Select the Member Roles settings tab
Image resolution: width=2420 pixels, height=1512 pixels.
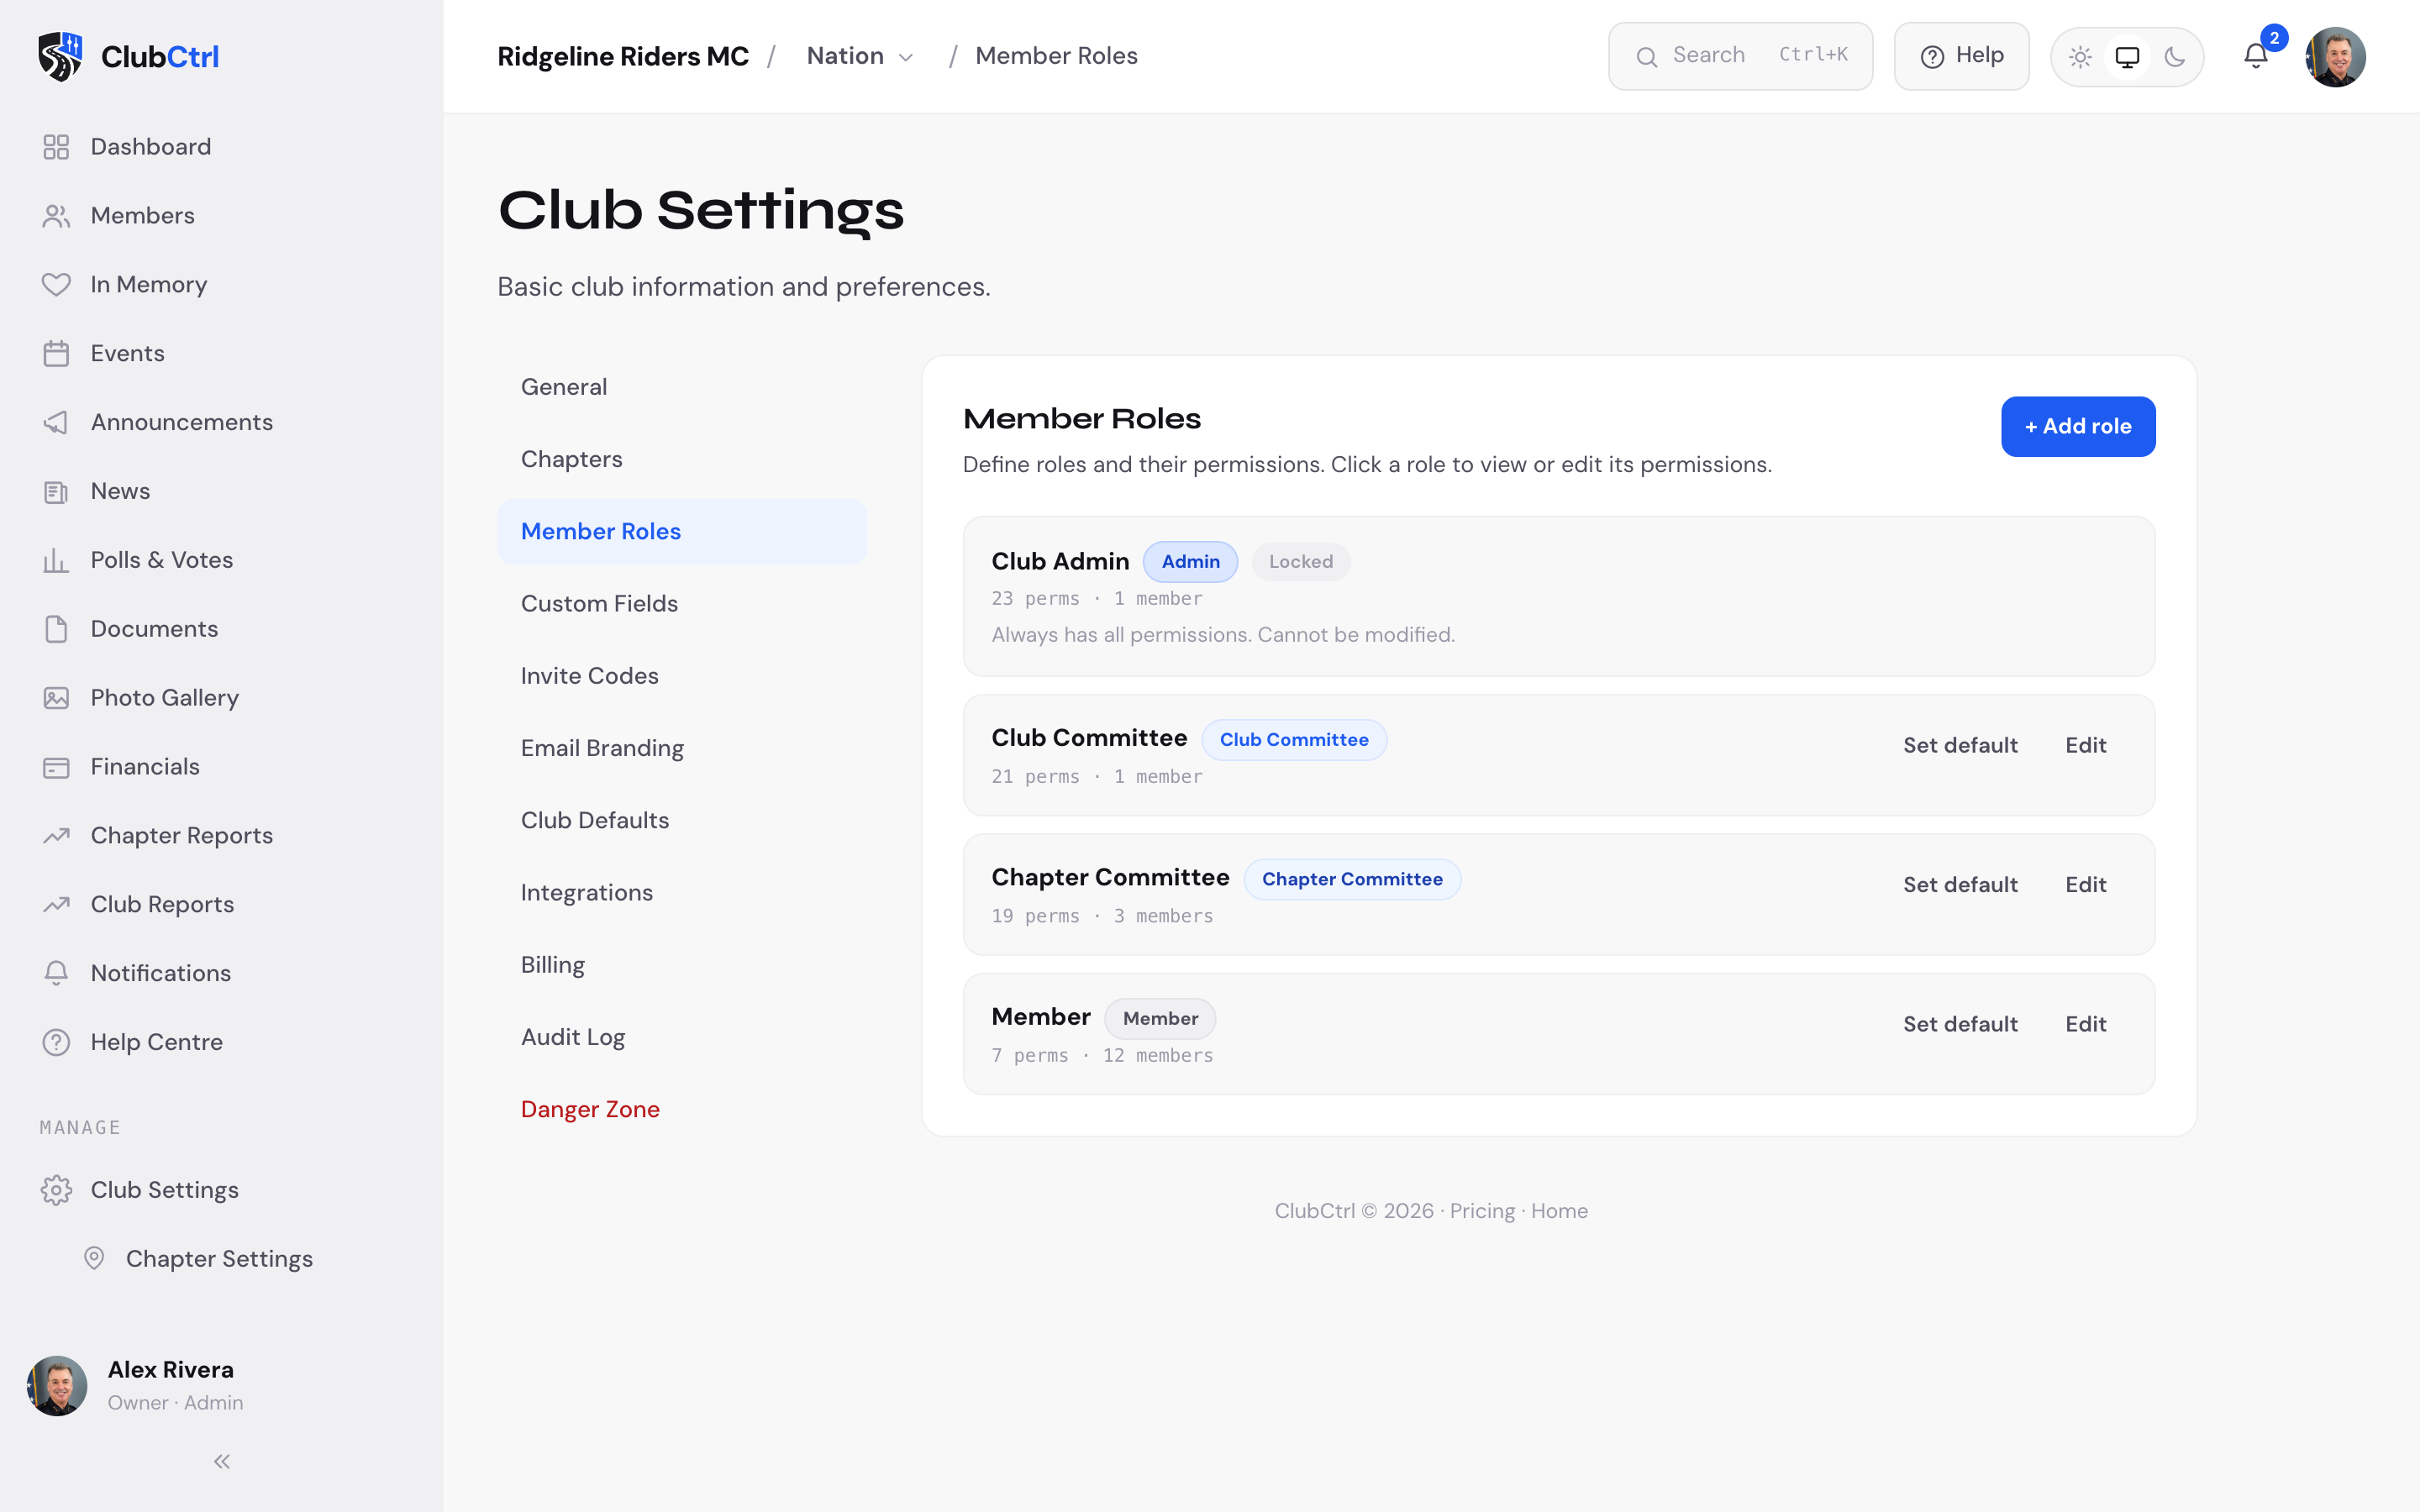[x=682, y=531]
